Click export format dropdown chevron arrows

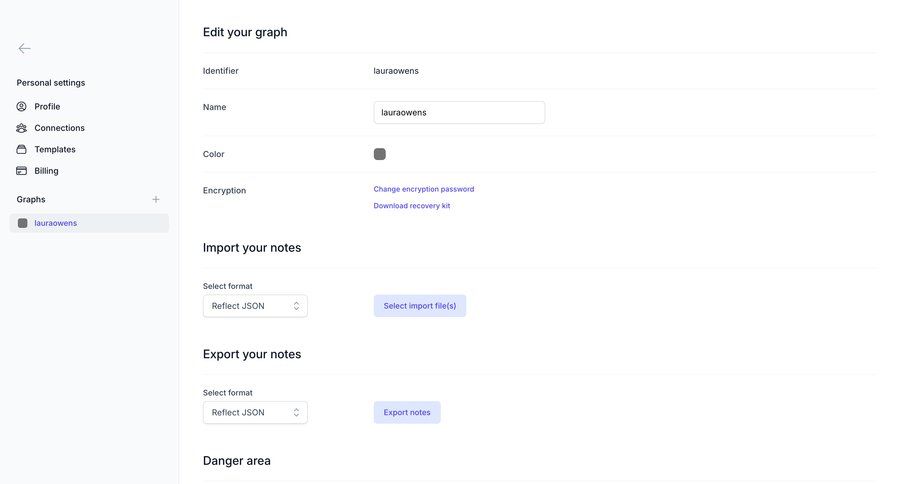point(296,412)
